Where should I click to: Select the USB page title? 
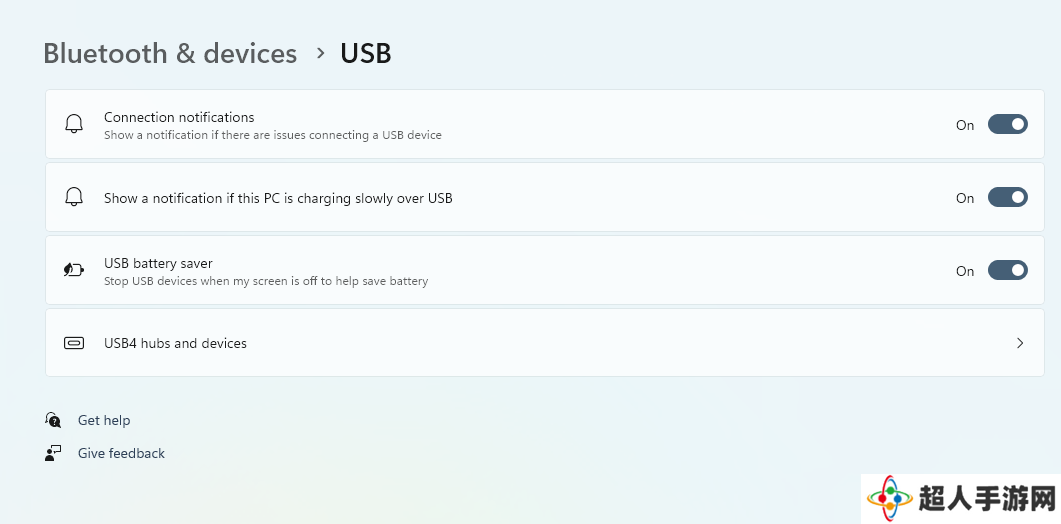coord(365,53)
